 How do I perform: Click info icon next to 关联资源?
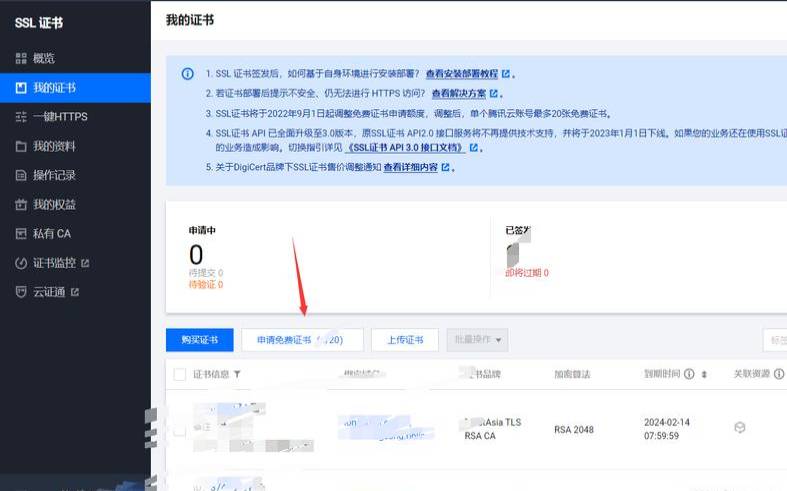[x=779, y=374]
